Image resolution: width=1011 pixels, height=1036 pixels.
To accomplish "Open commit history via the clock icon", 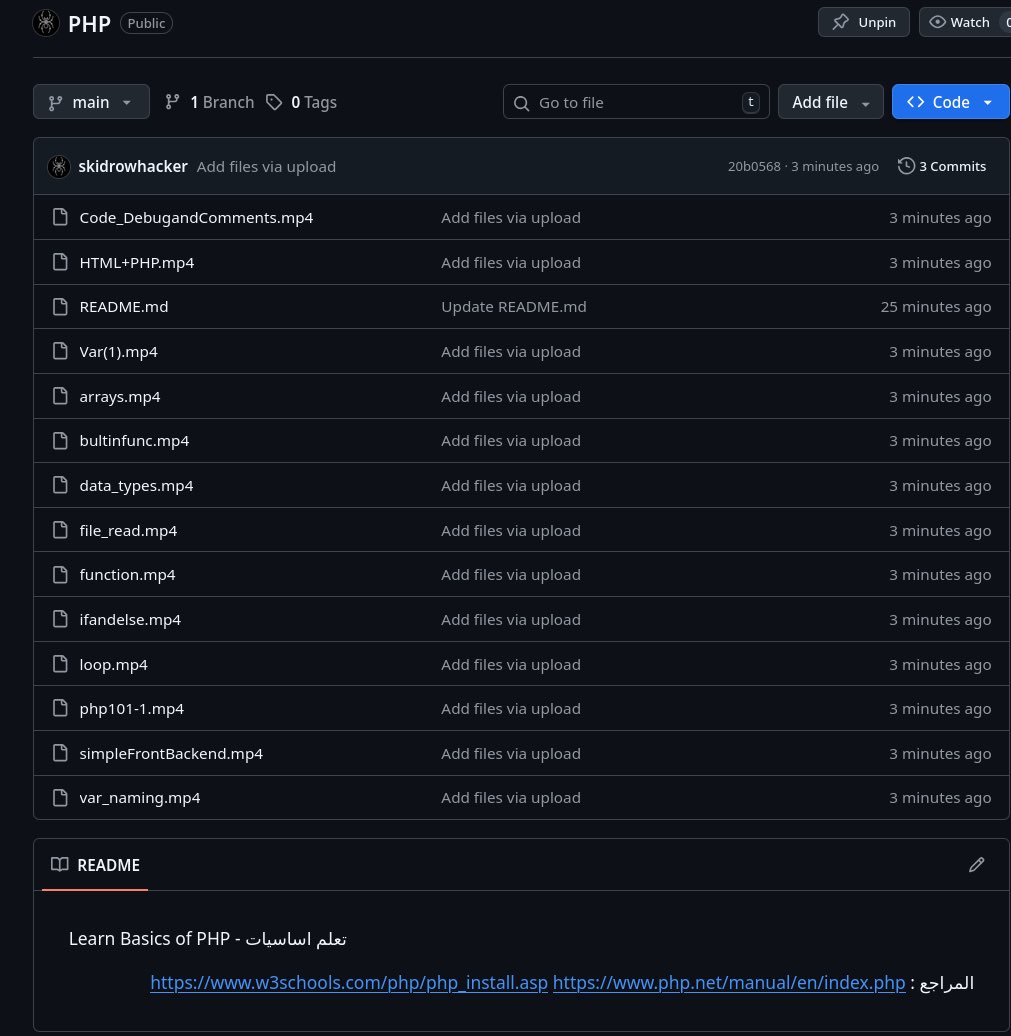I will pyautogui.click(x=906, y=166).
